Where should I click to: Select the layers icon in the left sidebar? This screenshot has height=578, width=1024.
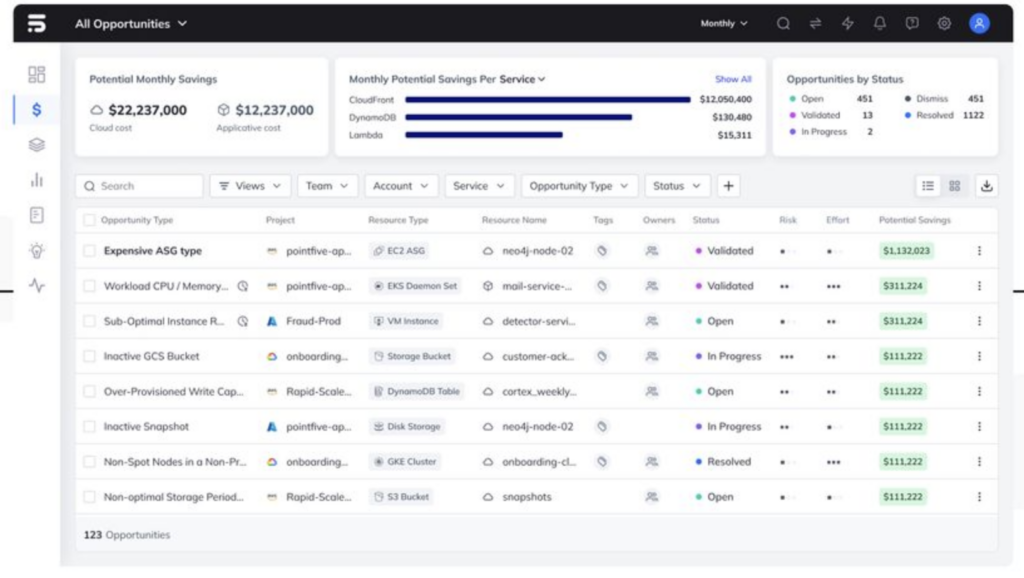click(x=36, y=145)
